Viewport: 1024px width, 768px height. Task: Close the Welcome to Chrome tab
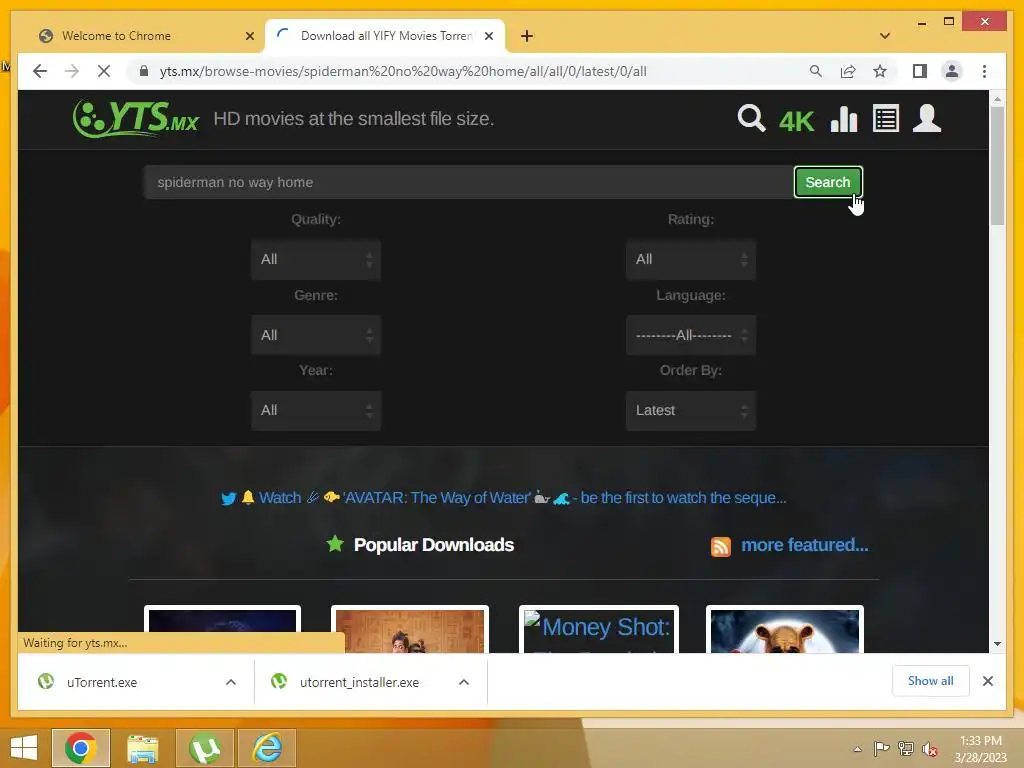249,36
